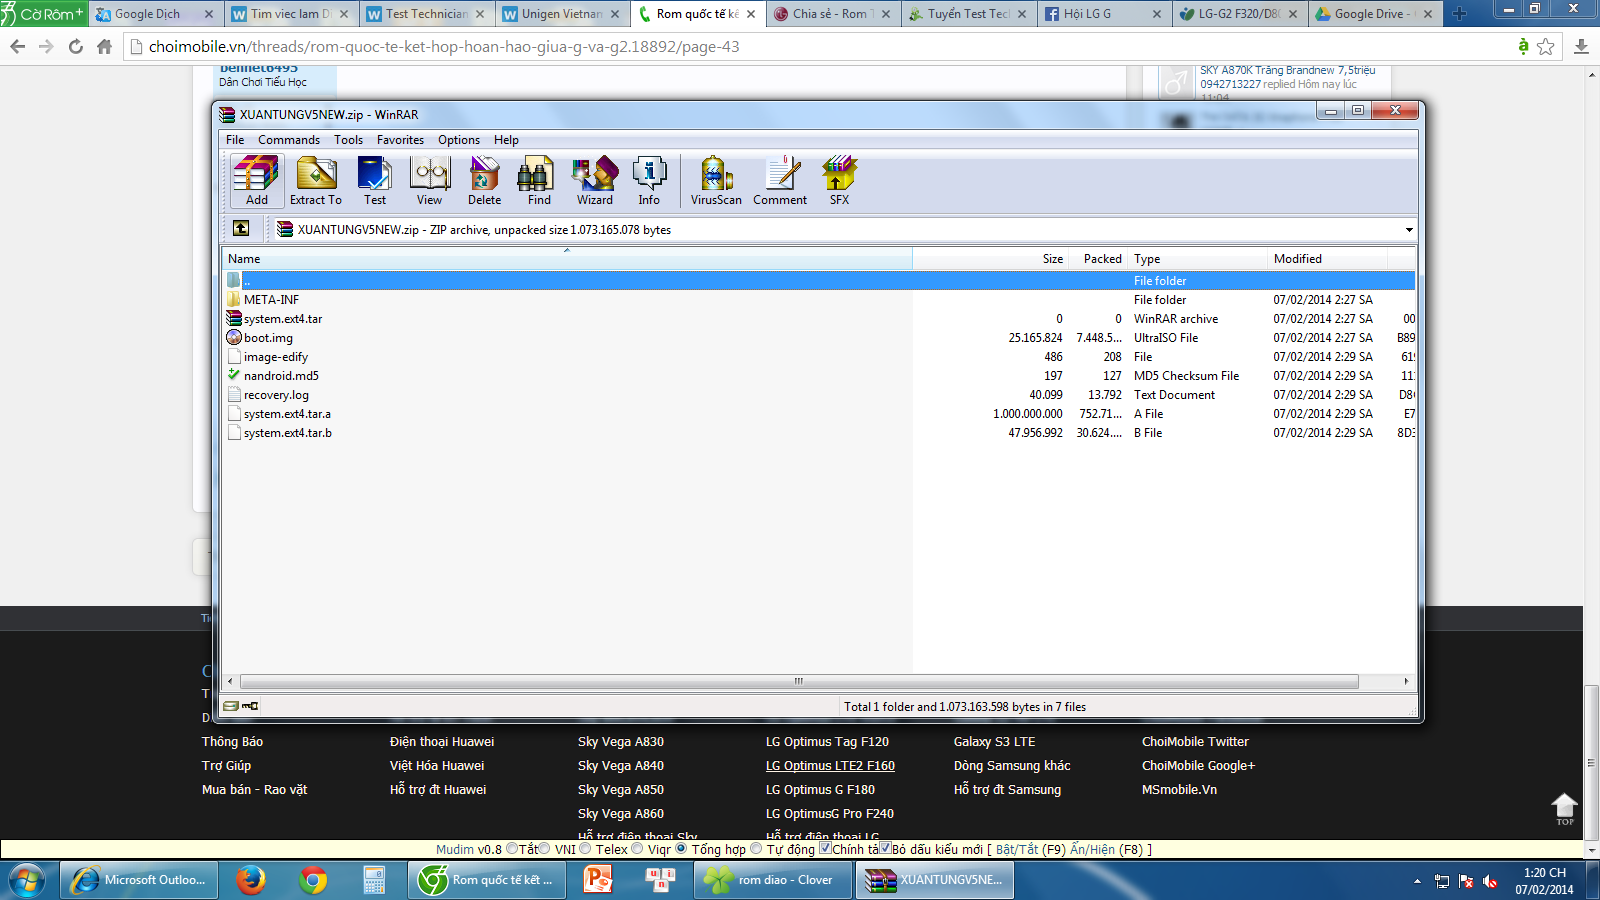
Task: Run the Test archive tool
Action: 375,181
